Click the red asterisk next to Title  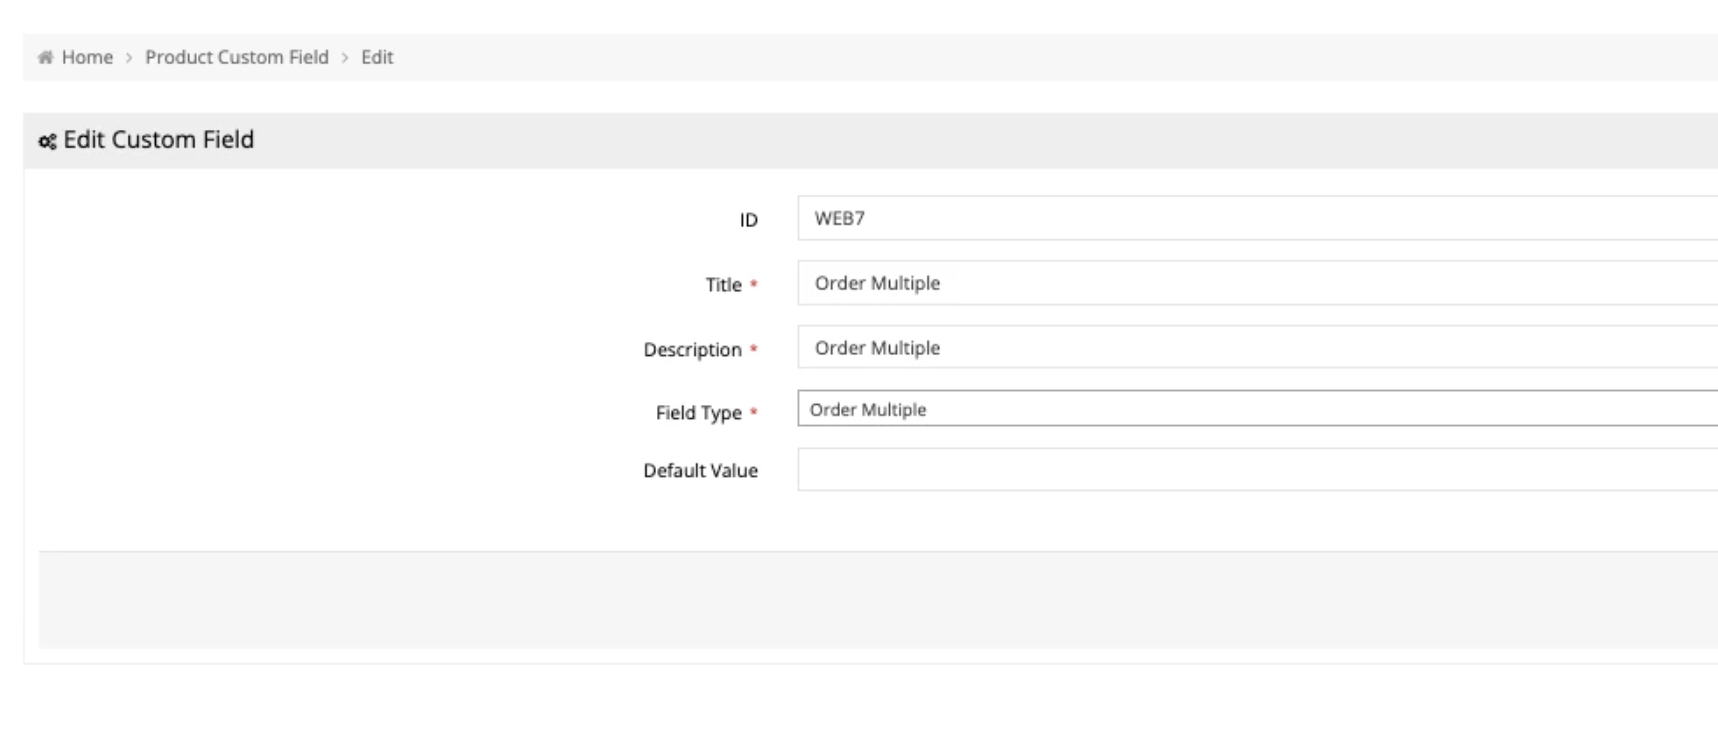click(x=754, y=285)
